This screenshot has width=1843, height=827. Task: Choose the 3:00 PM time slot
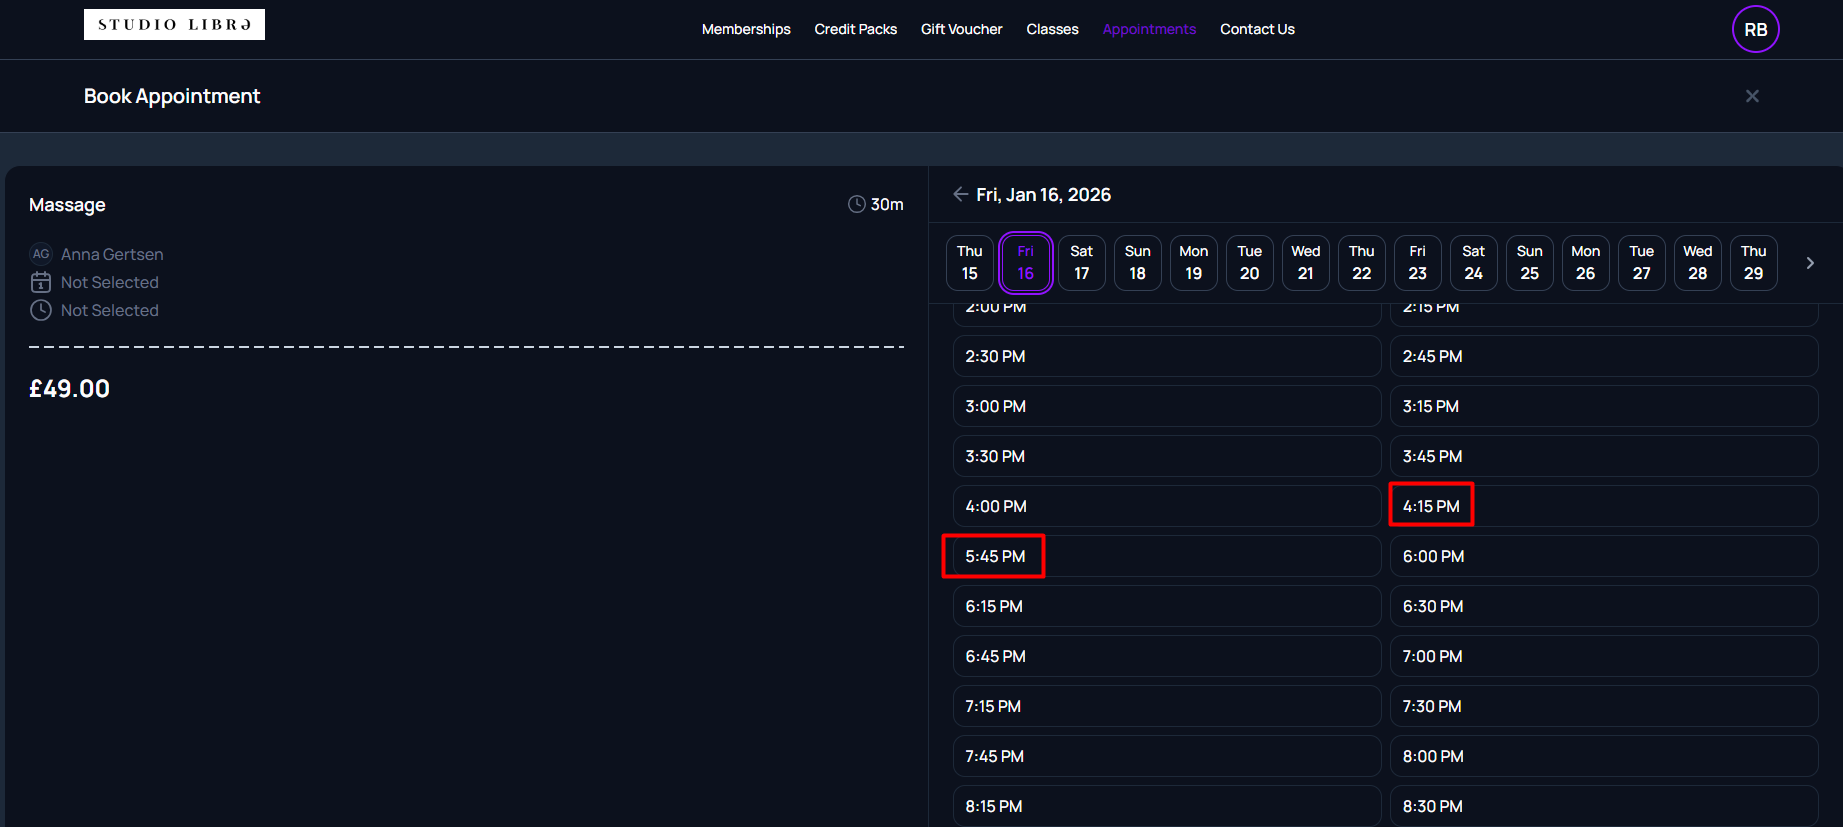[1167, 406]
